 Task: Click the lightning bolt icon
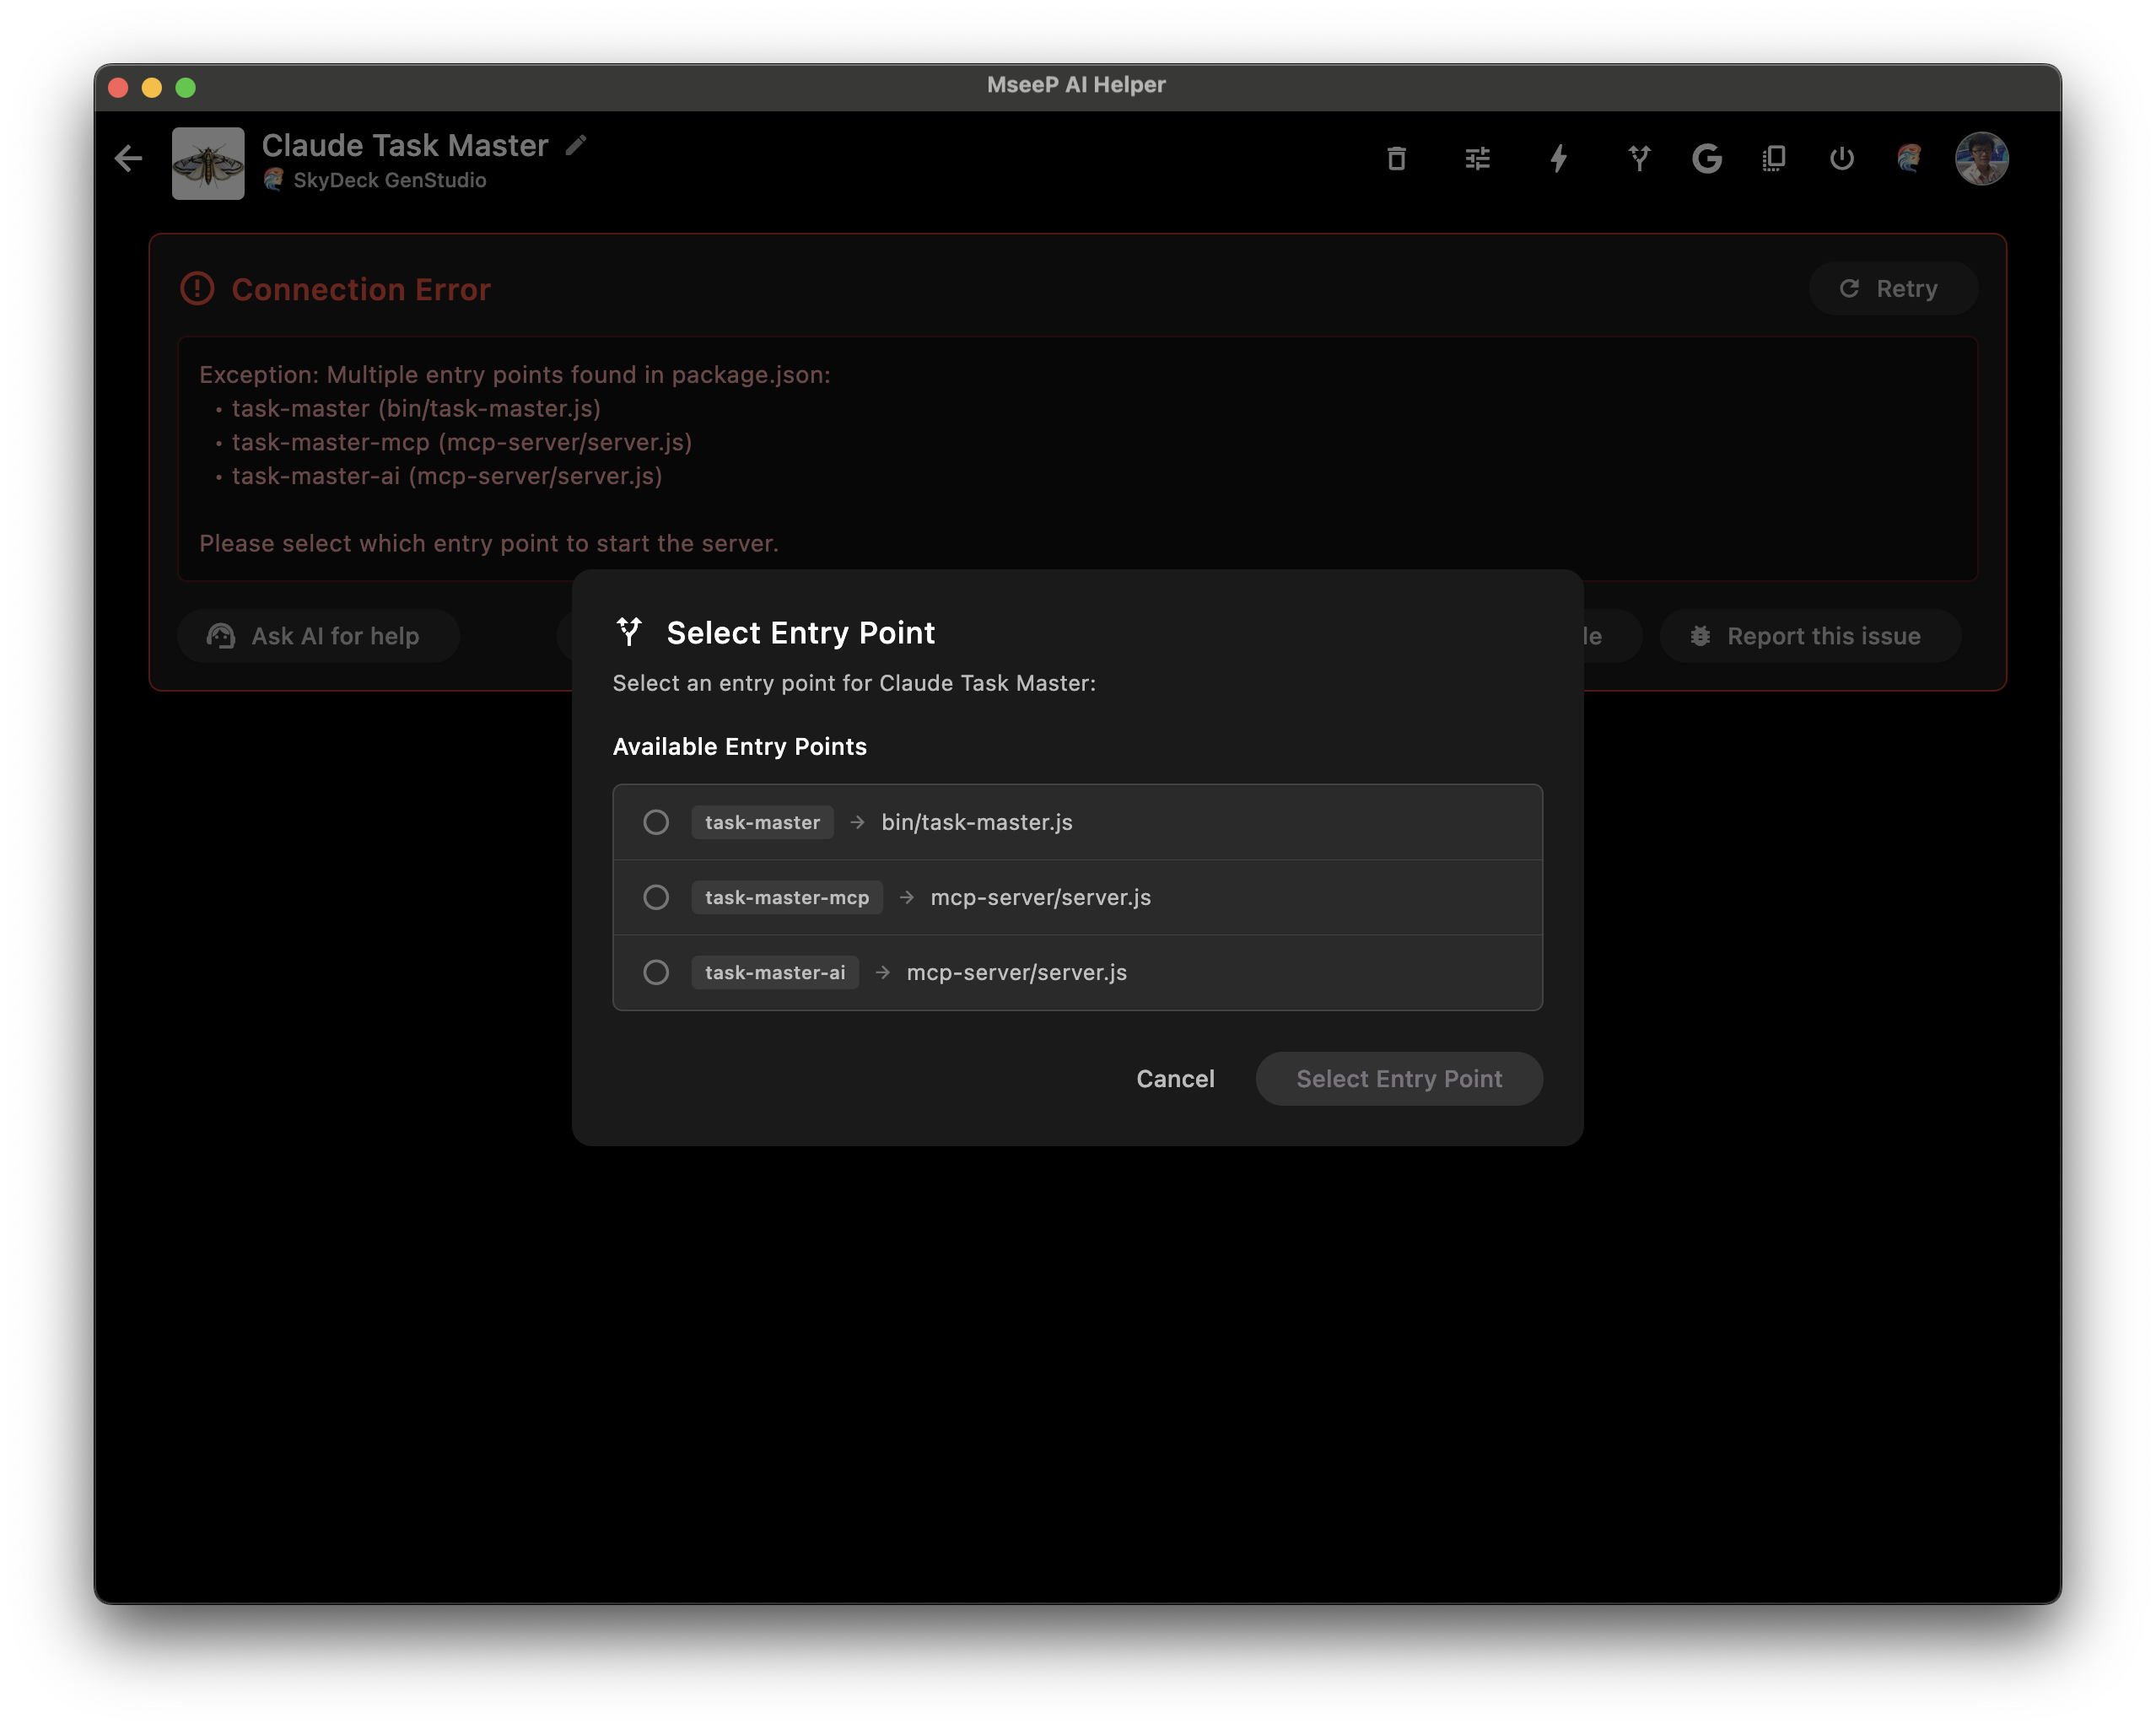tap(1558, 158)
